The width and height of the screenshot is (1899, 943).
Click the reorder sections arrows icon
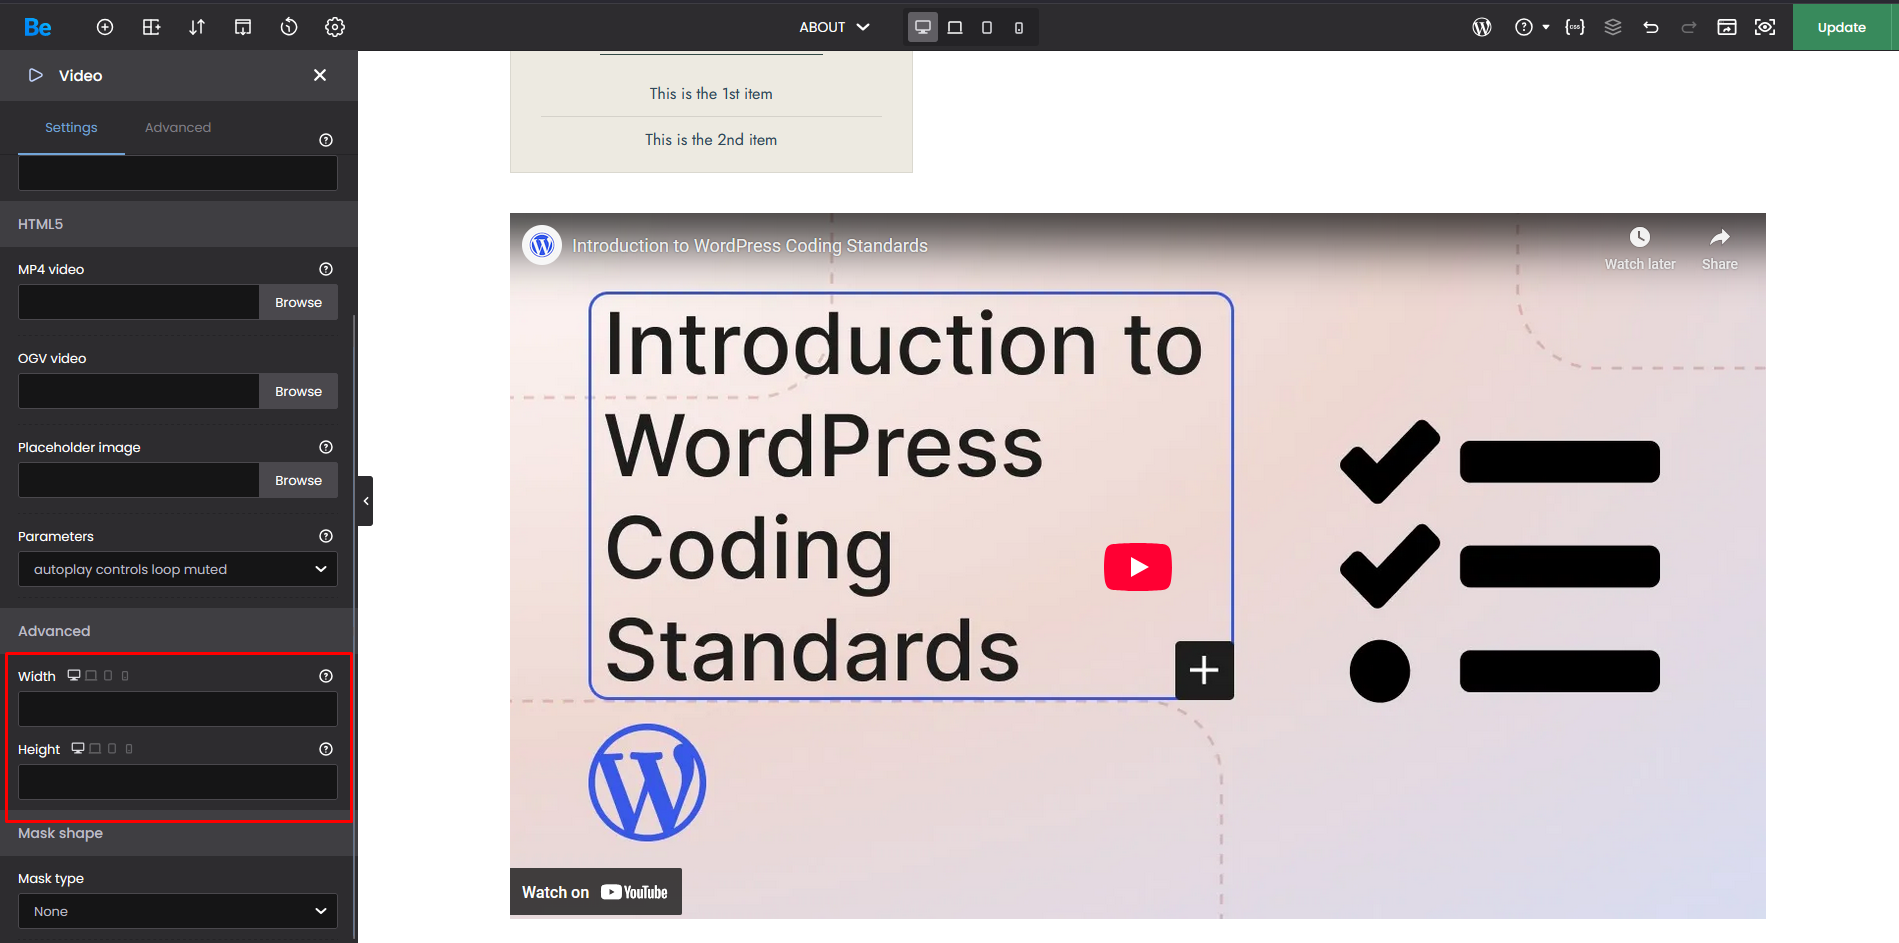(x=197, y=27)
